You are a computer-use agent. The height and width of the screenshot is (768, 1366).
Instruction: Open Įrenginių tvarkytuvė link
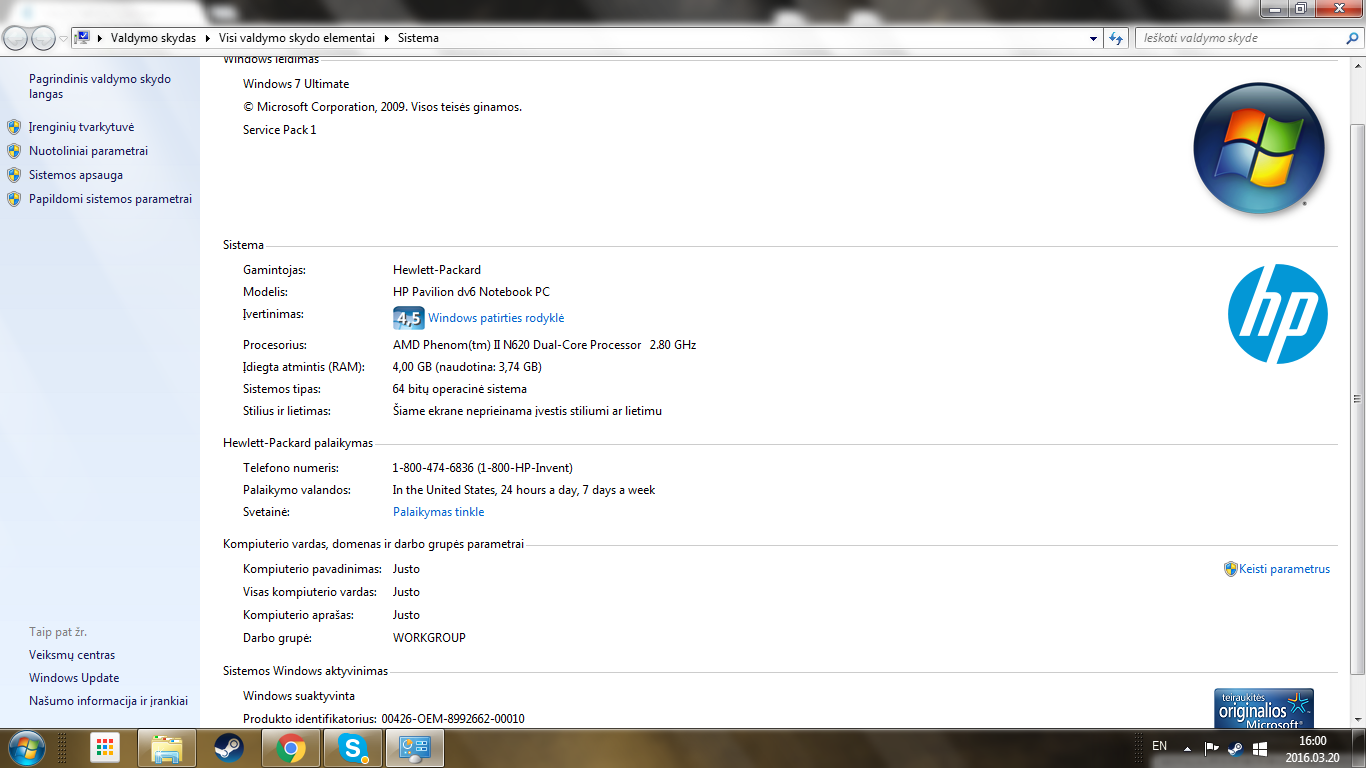coord(81,127)
